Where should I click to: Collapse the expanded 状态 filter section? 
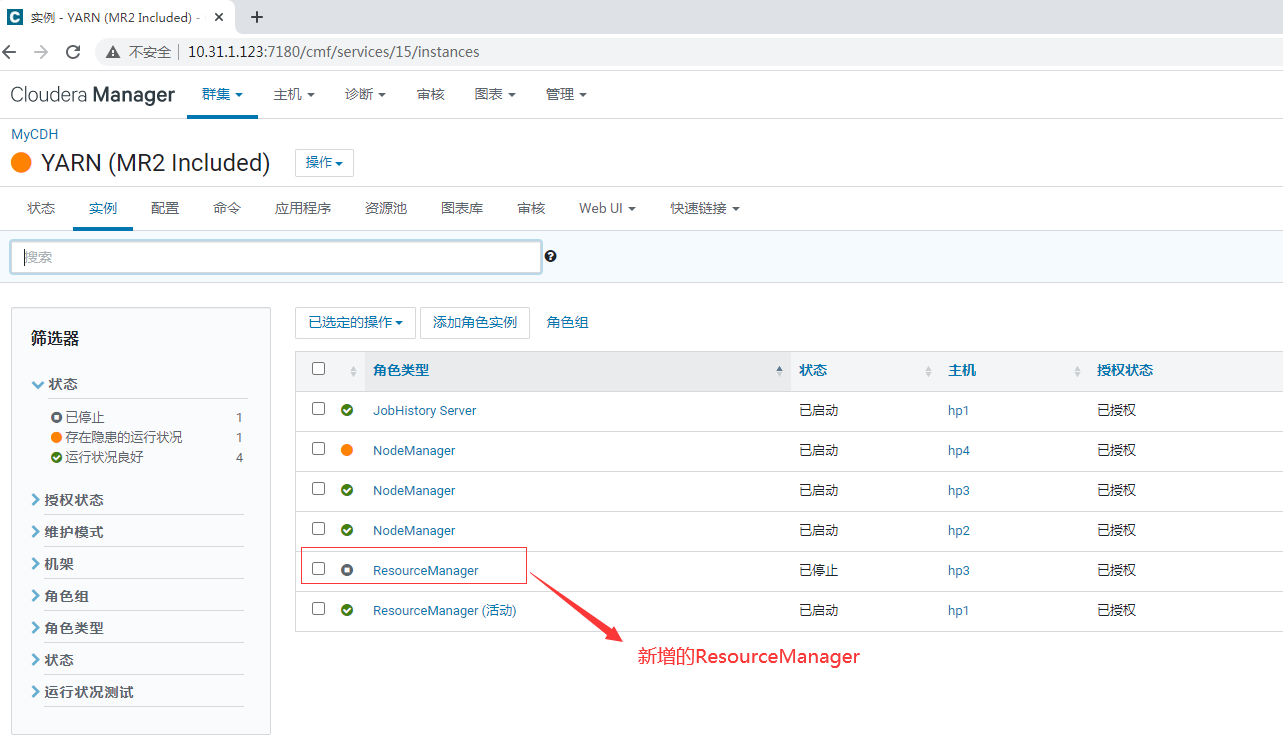pyautogui.click(x=55, y=384)
